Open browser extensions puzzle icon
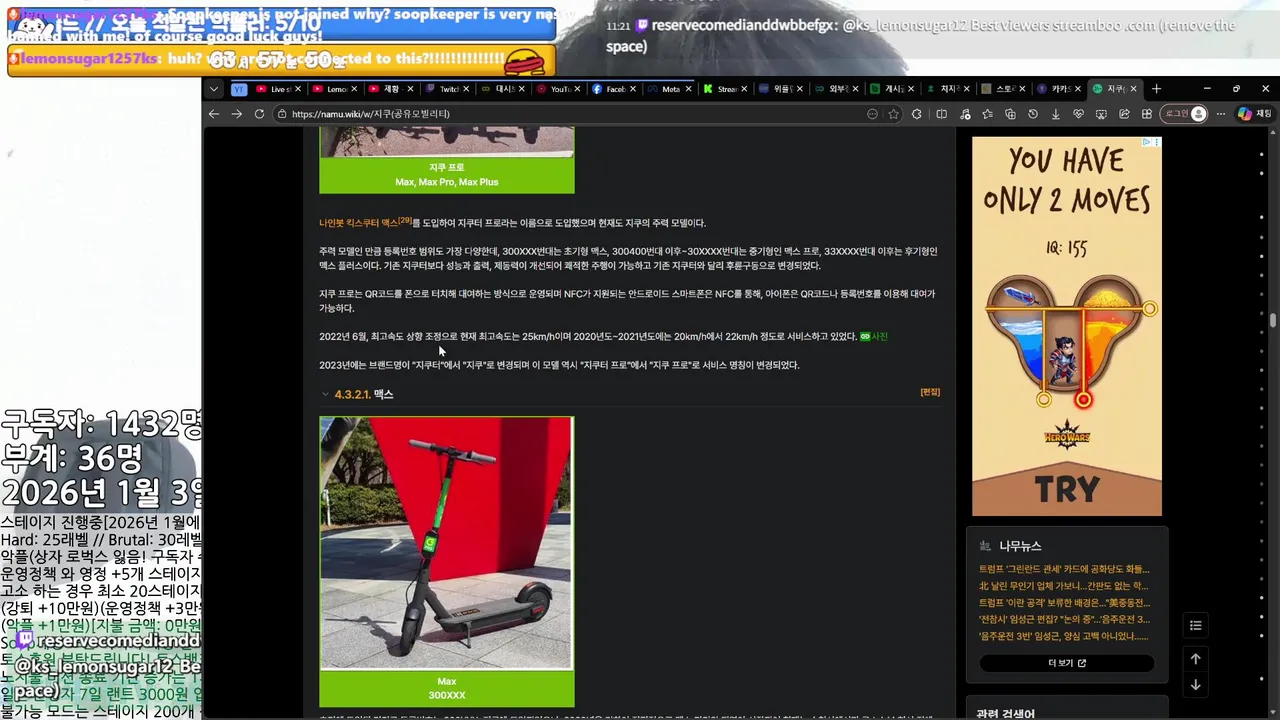This screenshot has height=720, width=1280. point(917,114)
